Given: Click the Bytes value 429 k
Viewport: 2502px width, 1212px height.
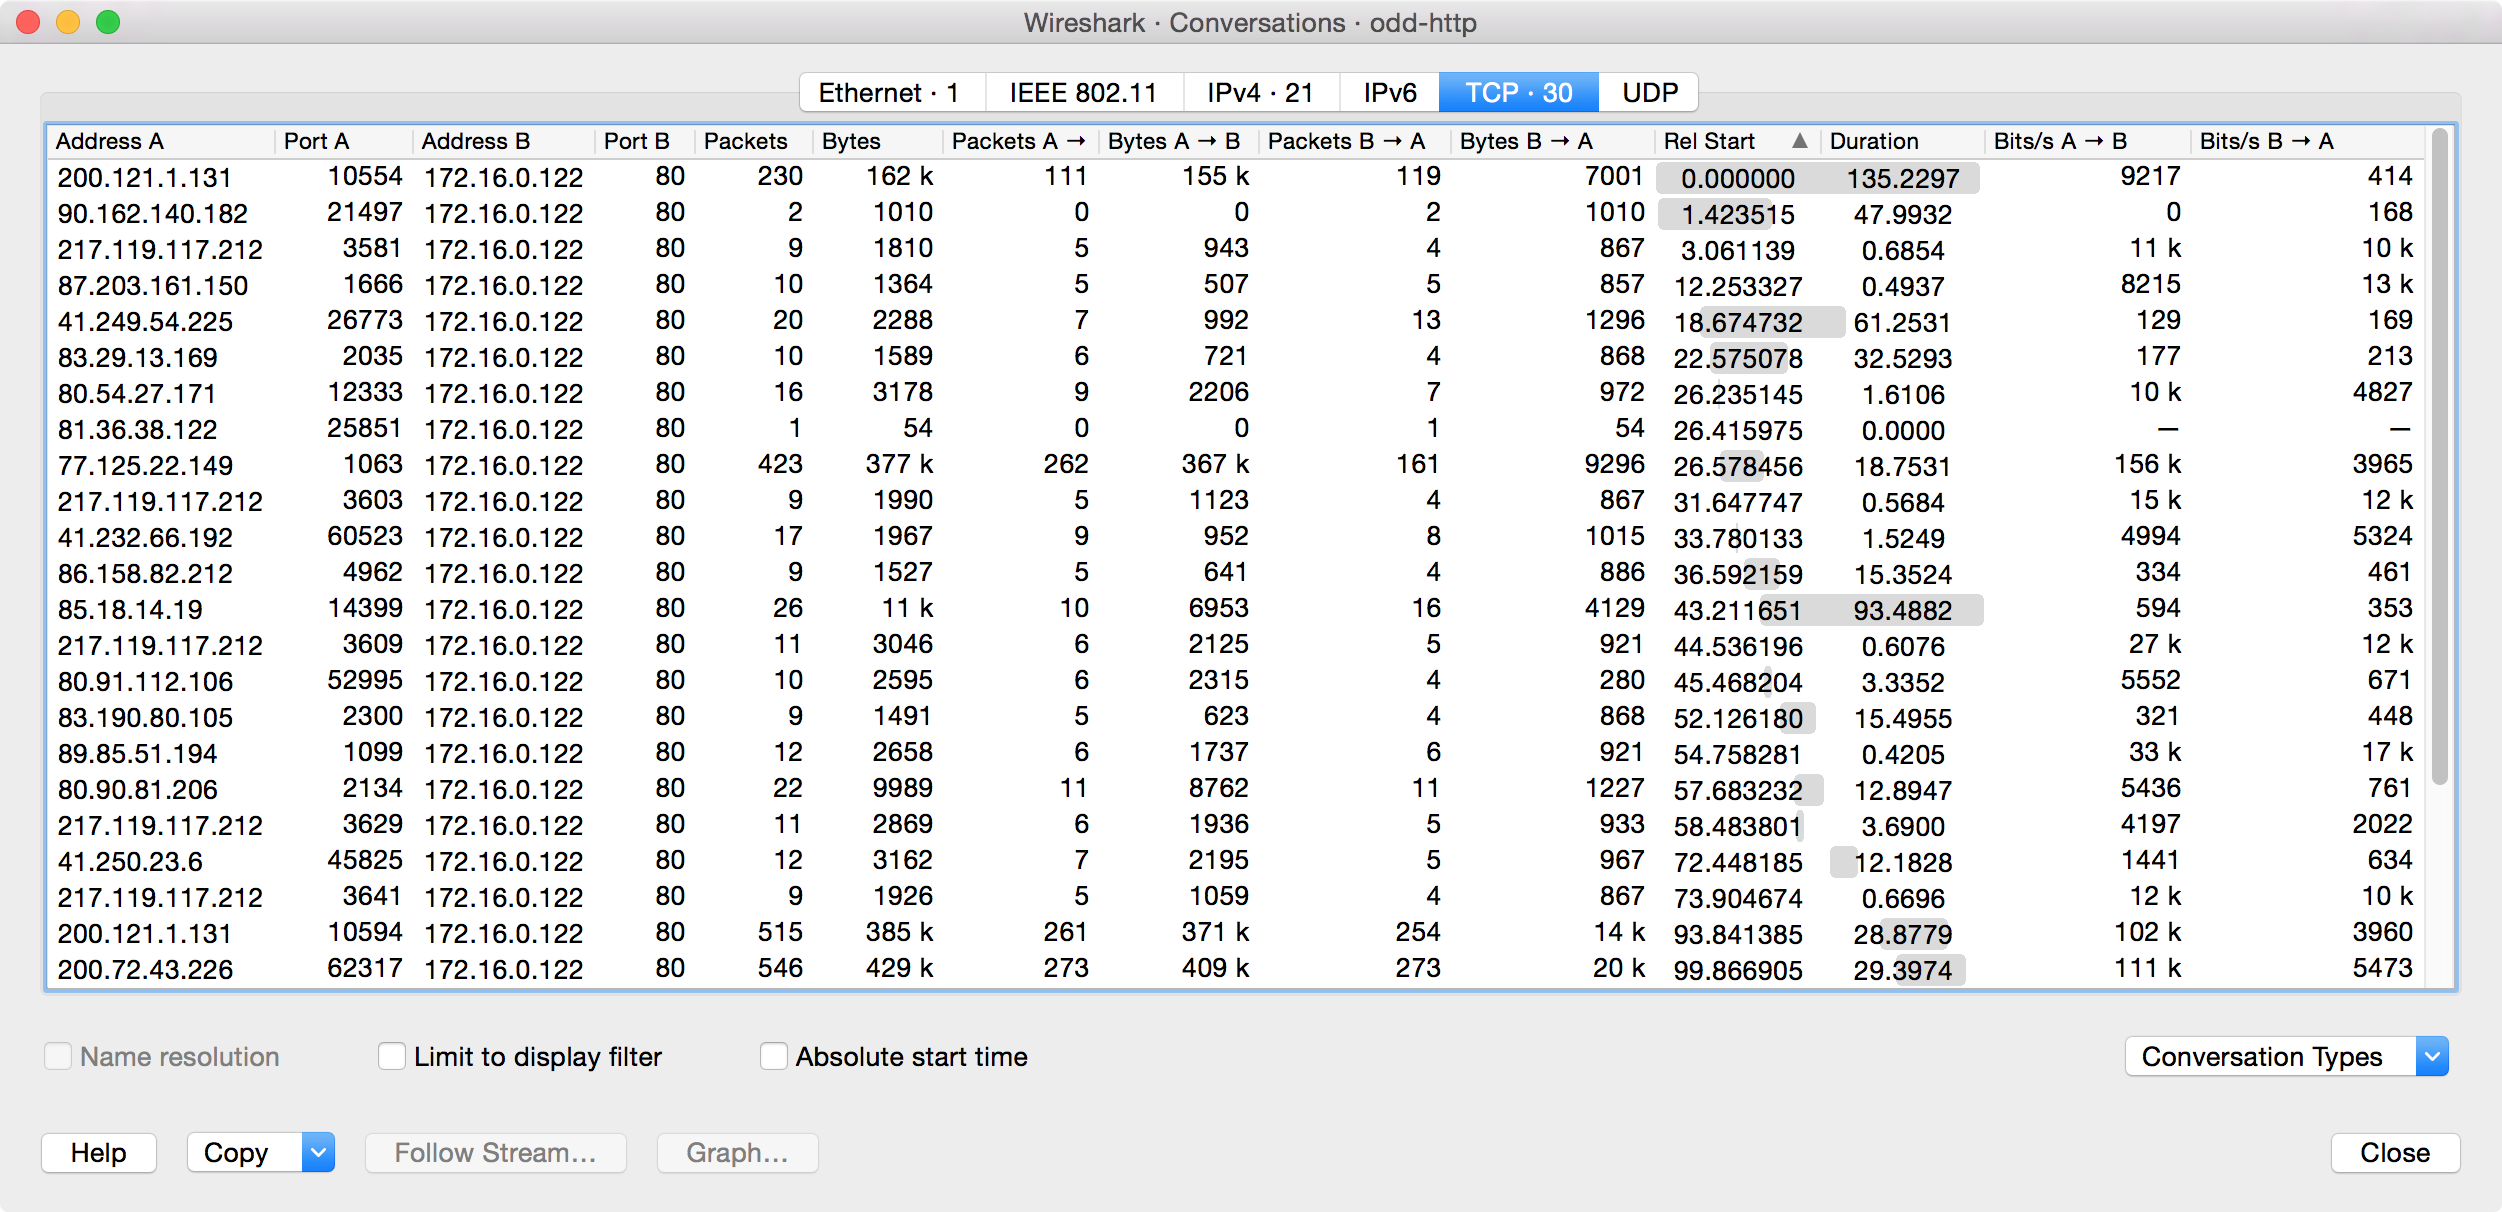Looking at the screenshot, I should click(899, 968).
